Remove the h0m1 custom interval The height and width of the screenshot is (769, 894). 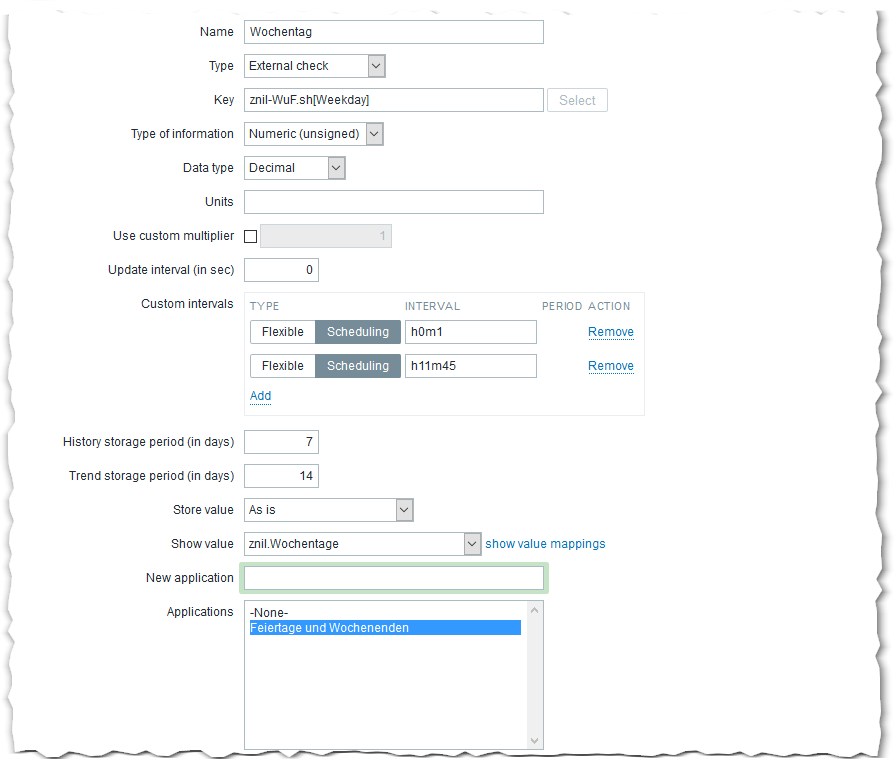tap(610, 332)
